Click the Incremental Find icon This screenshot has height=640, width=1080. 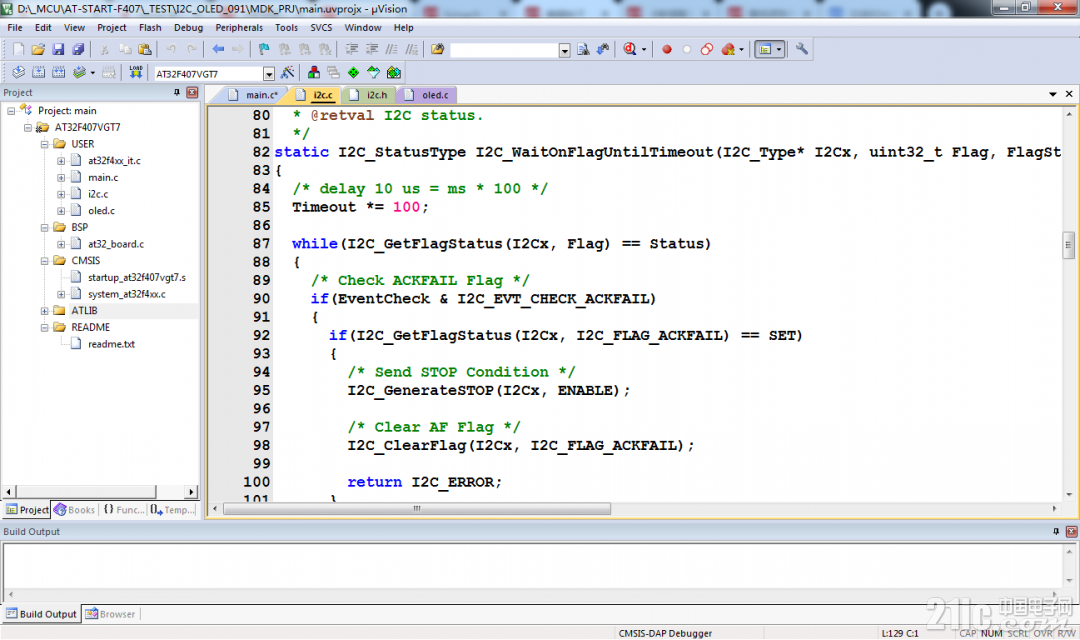[x=603, y=49]
